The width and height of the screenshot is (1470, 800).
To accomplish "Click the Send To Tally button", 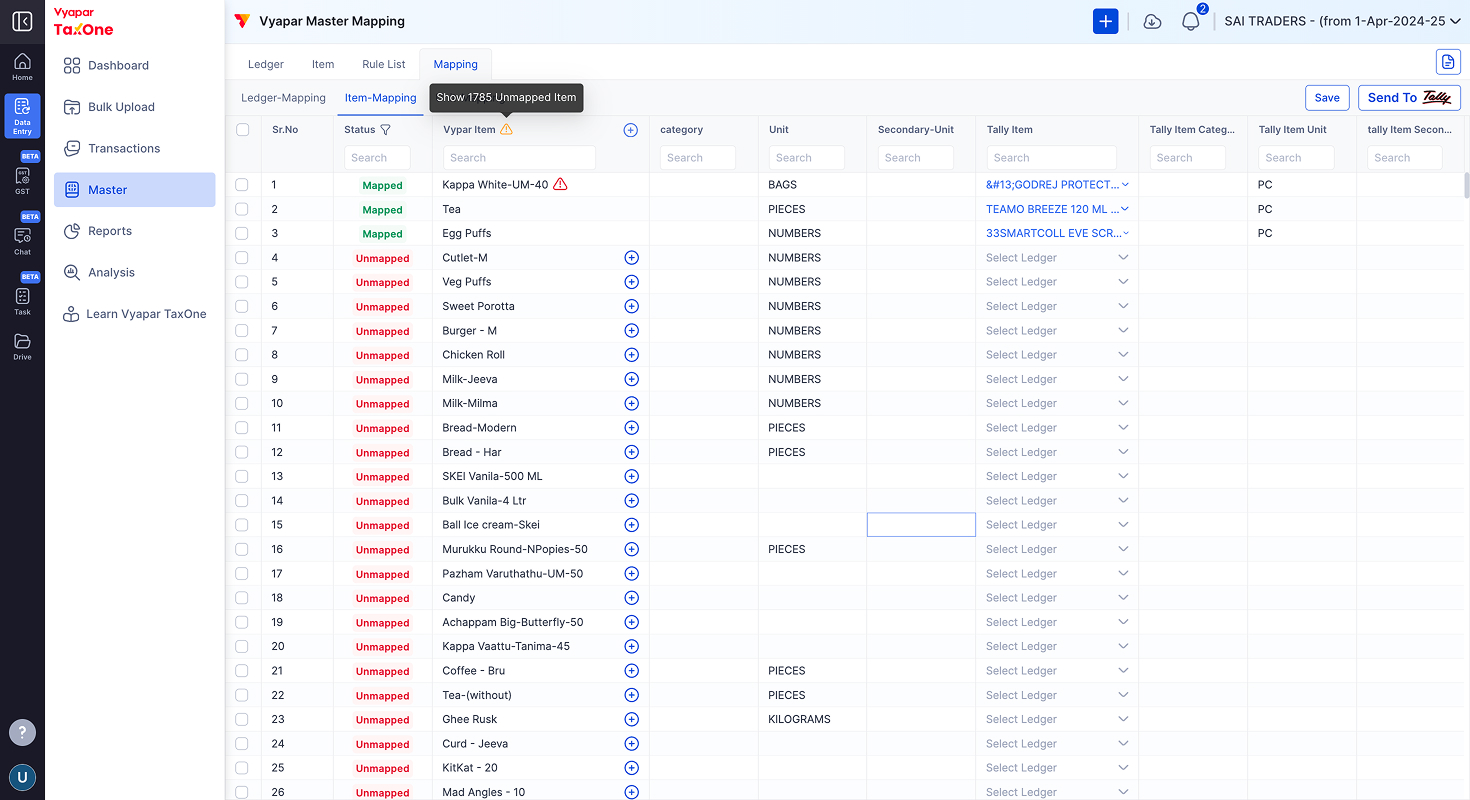I will click(x=1409, y=98).
